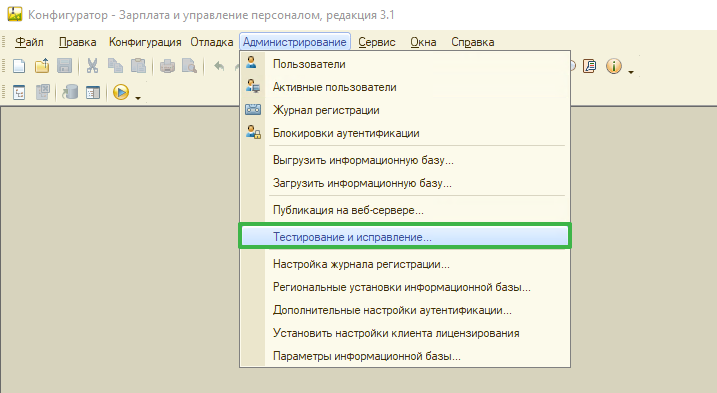The image size is (717, 393).
Task: Open the Конфигурация menu
Action: click(145, 42)
